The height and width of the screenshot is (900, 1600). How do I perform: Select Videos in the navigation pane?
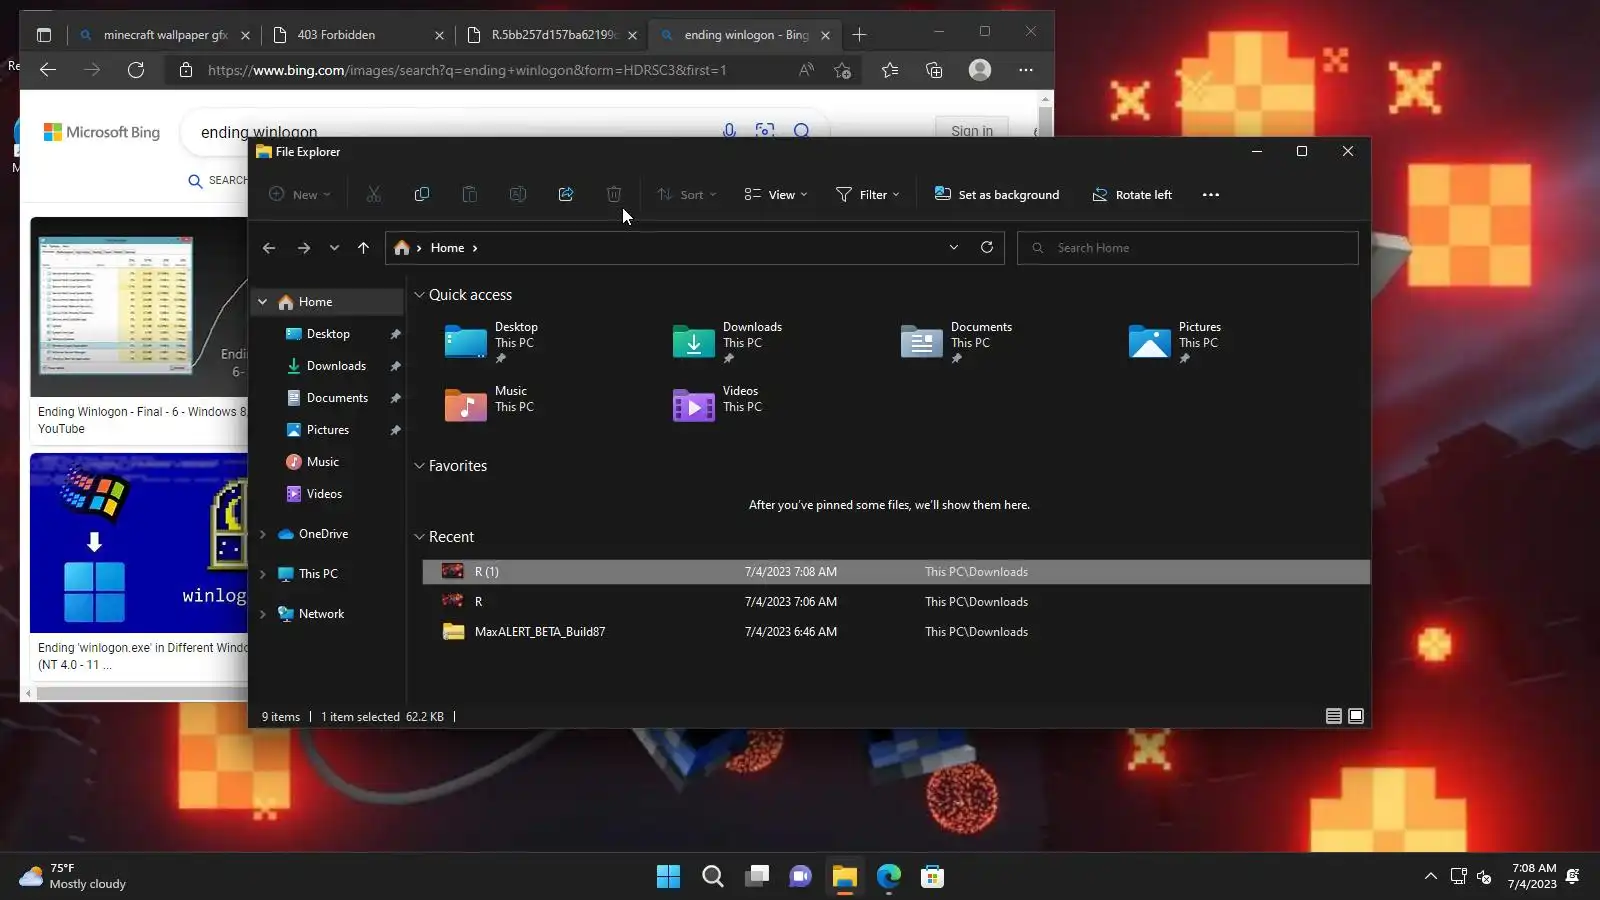(x=324, y=494)
